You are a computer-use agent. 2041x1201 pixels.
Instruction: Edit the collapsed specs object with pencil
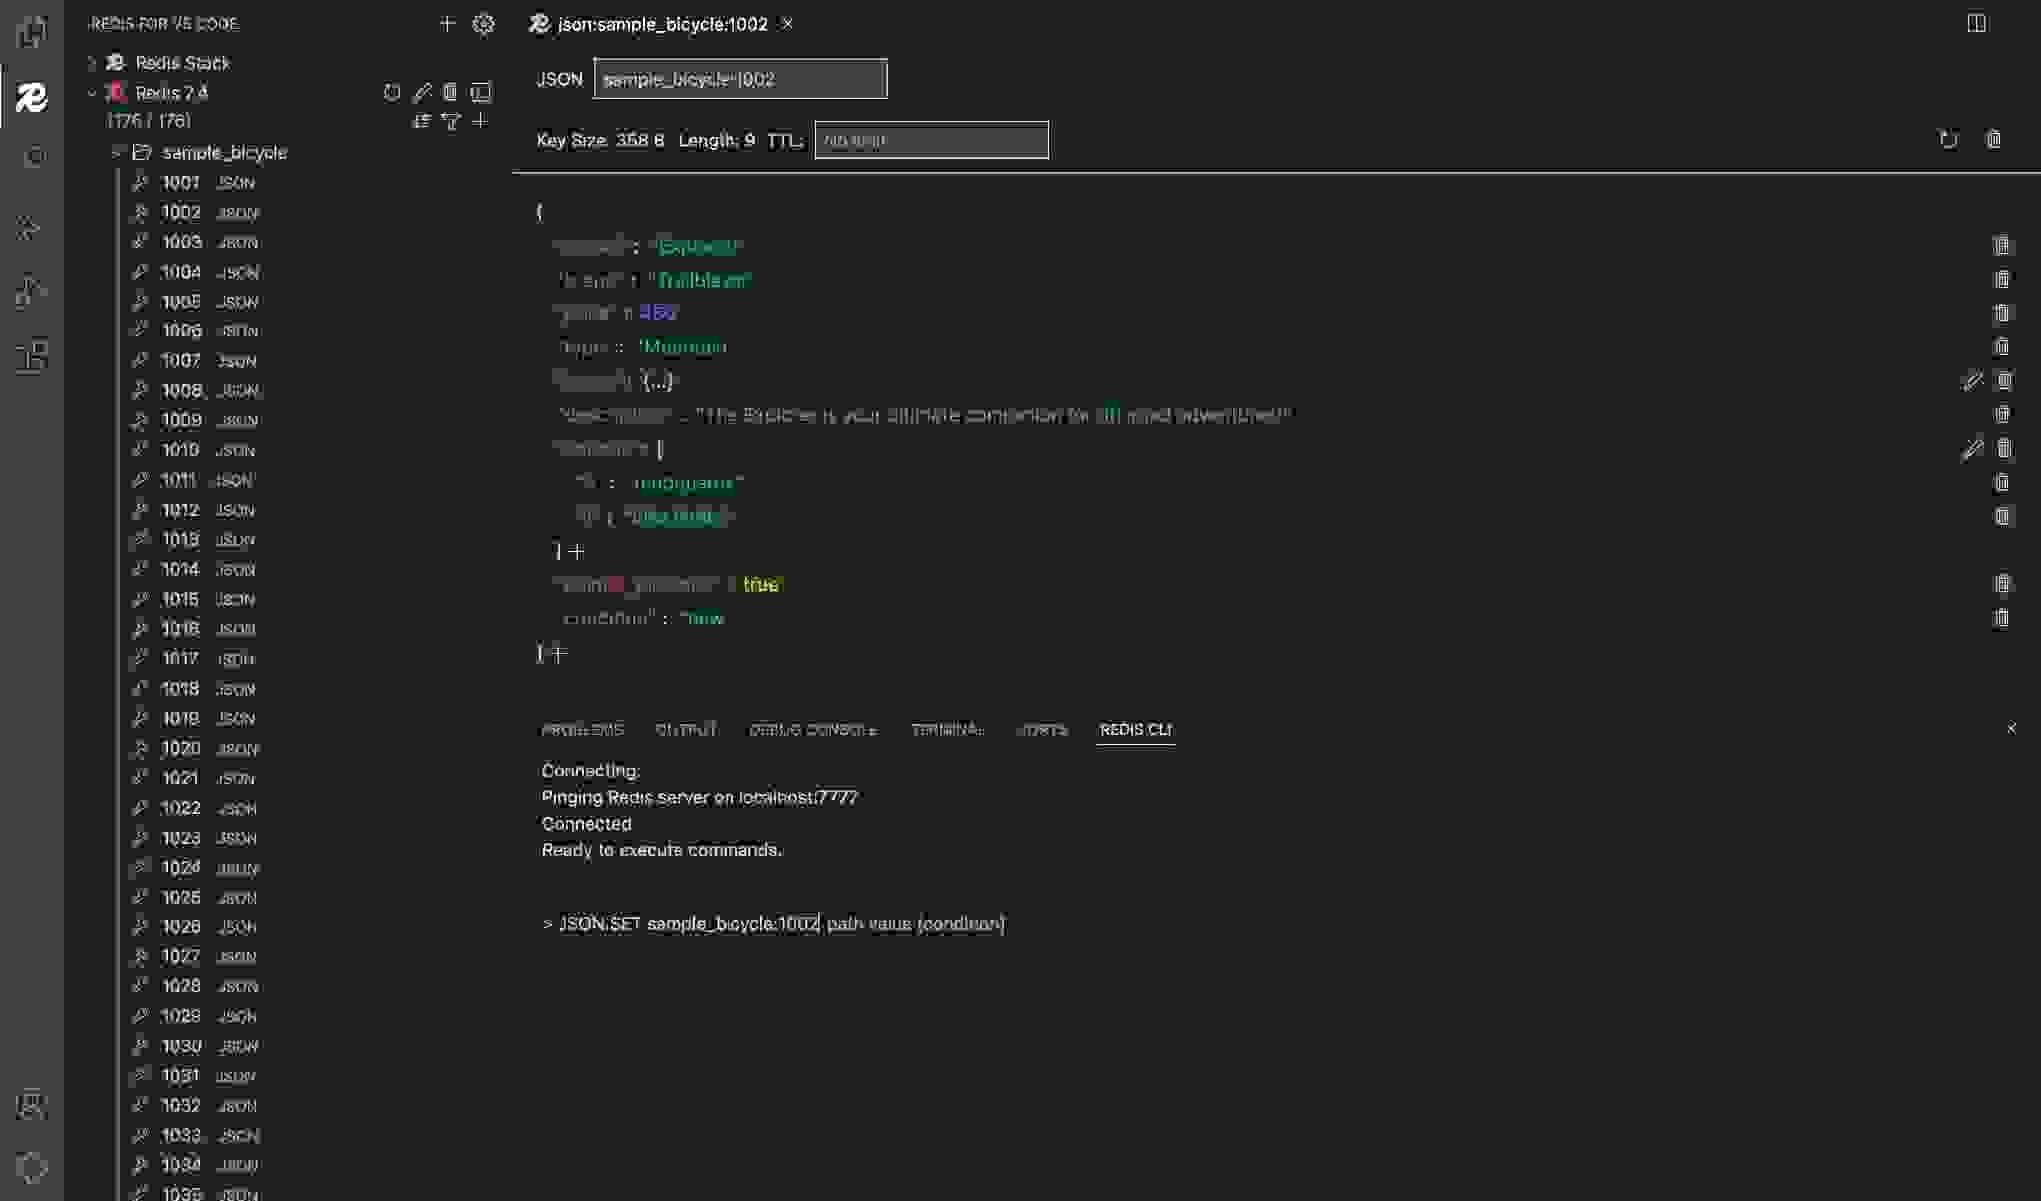[x=1971, y=381]
